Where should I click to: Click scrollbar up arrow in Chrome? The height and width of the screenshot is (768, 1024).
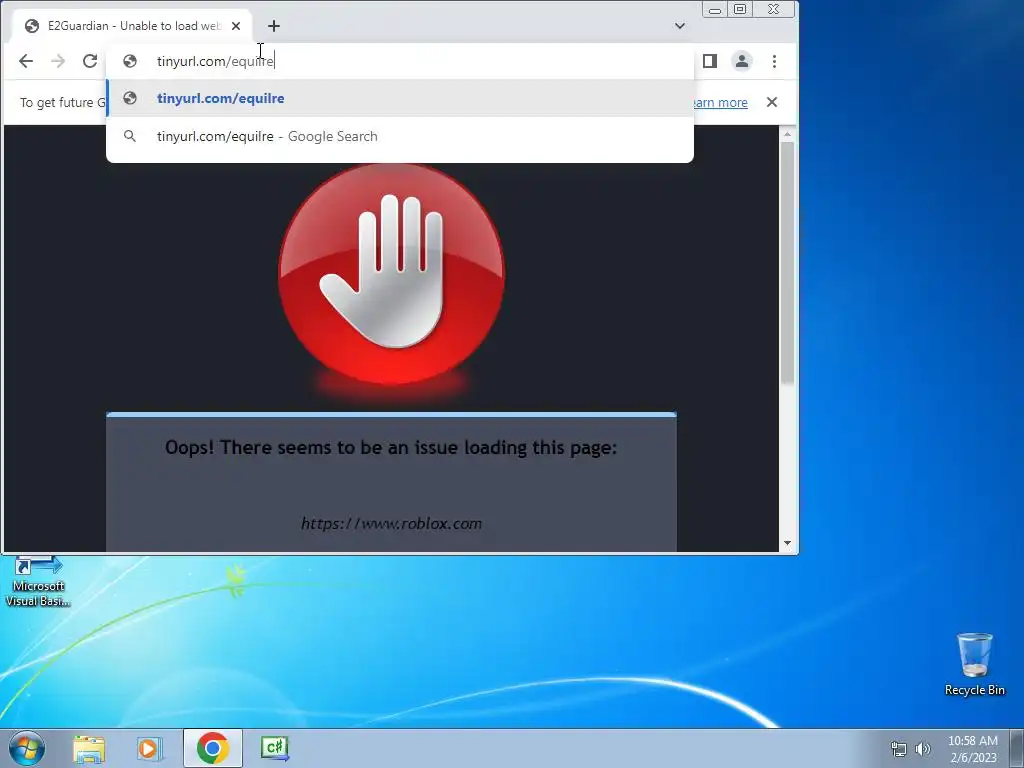[x=787, y=134]
